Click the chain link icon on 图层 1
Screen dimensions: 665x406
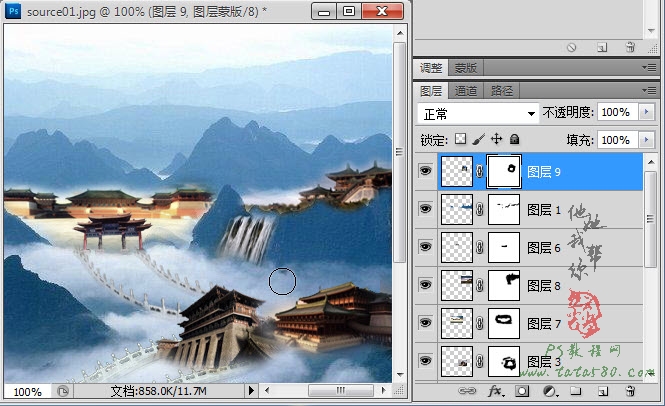(480, 209)
